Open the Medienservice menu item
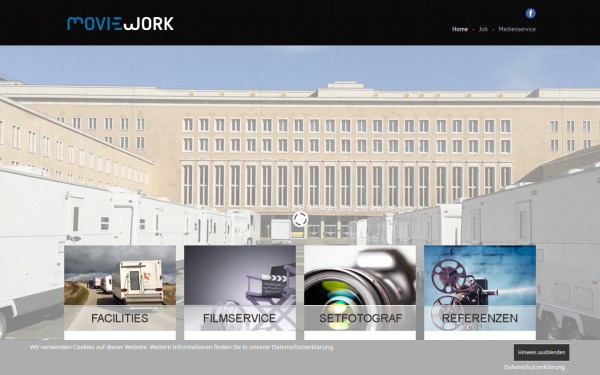The height and width of the screenshot is (375, 600). click(x=517, y=29)
